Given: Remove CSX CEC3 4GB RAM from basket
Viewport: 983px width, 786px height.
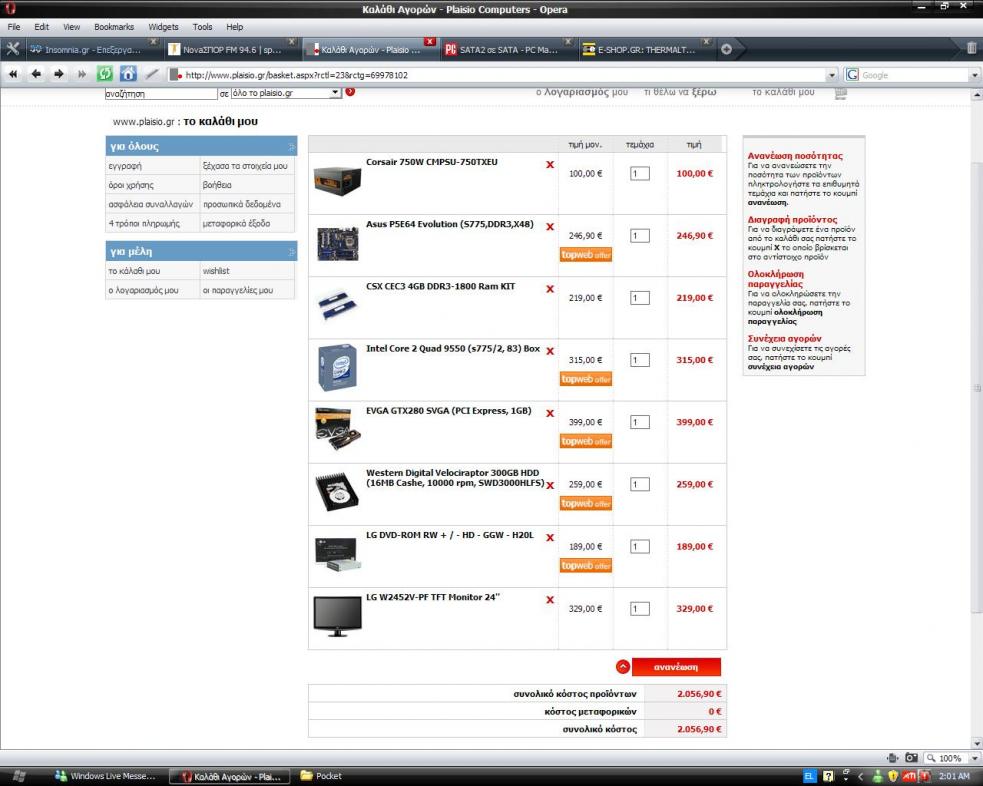Looking at the screenshot, I should [x=550, y=289].
